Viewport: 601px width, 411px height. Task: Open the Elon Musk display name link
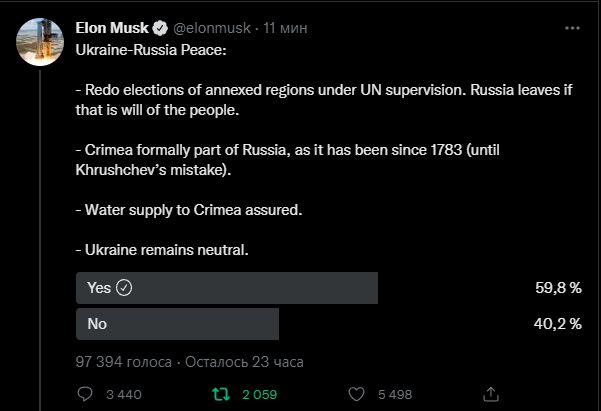[112, 28]
